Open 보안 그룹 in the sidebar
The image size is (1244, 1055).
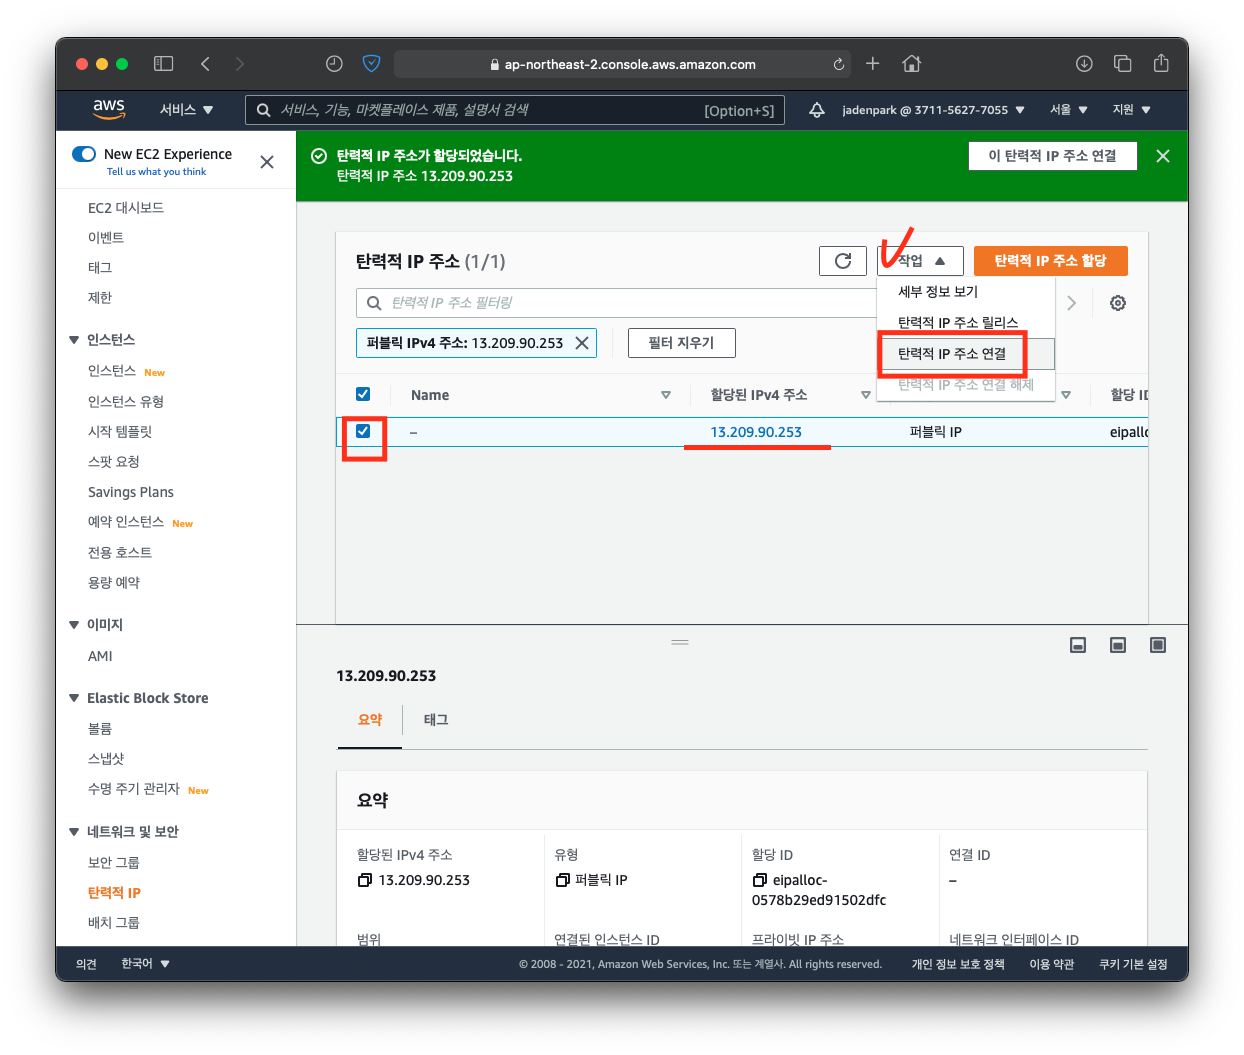114,863
